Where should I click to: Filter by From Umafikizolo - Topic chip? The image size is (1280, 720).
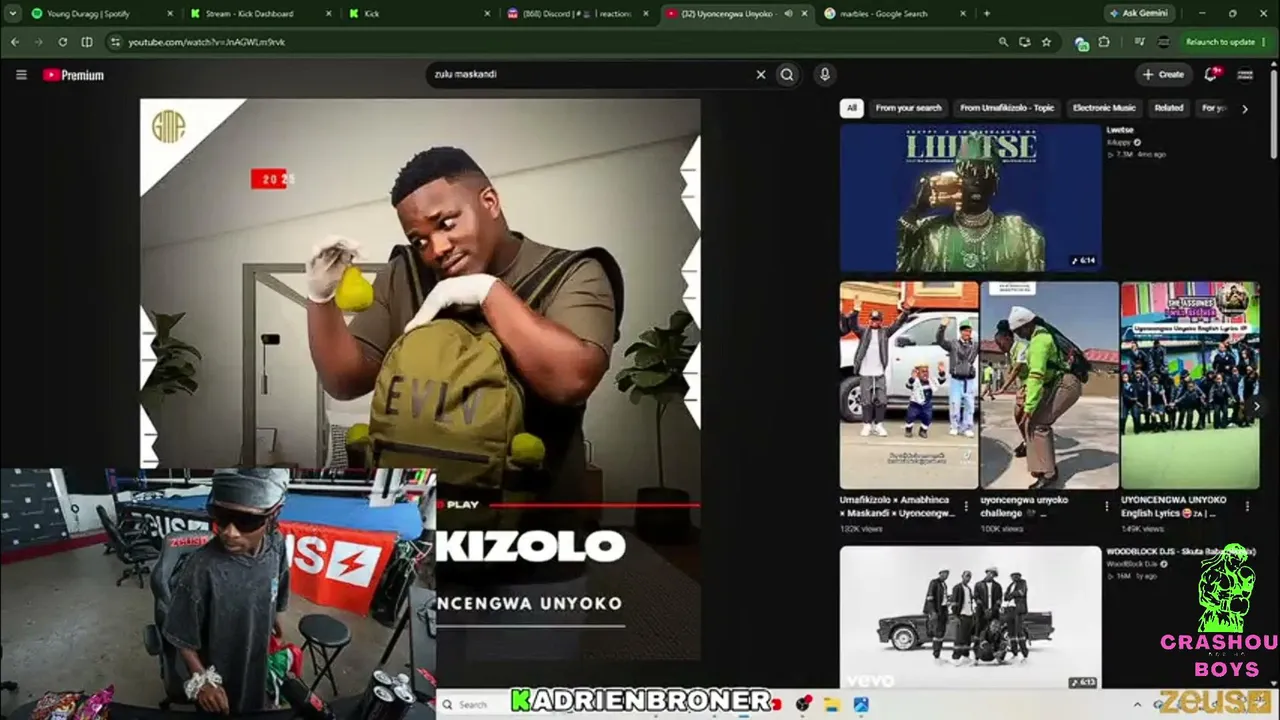[1007, 108]
